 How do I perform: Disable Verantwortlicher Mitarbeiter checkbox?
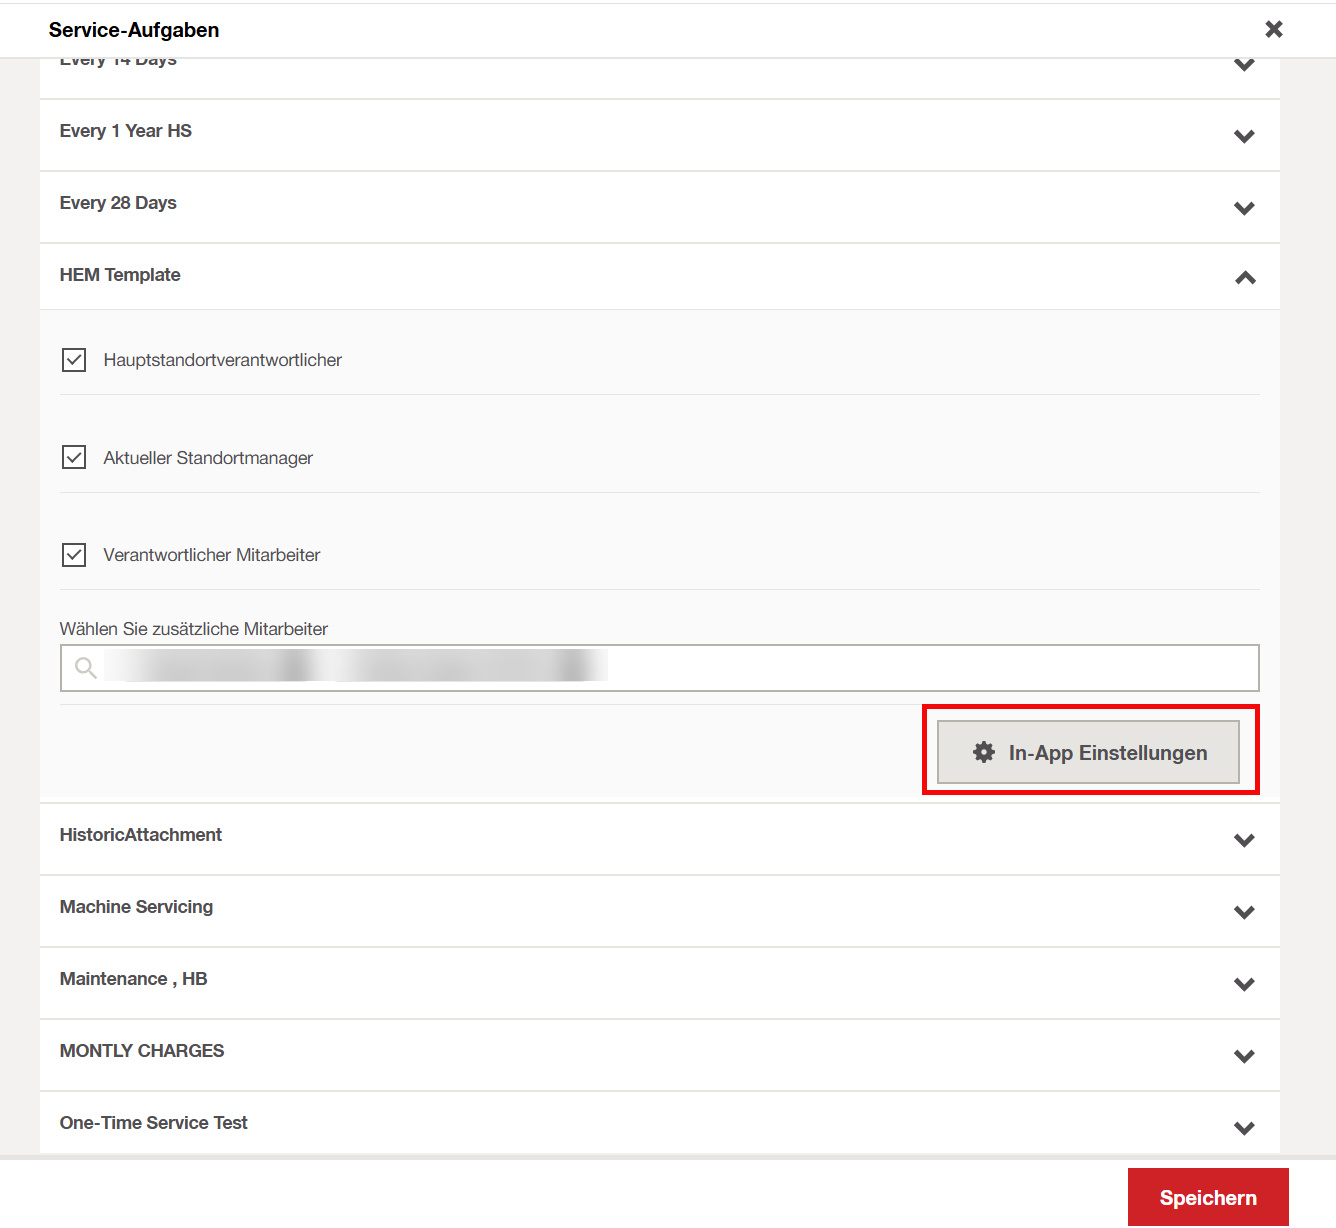(x=74, y=555)
